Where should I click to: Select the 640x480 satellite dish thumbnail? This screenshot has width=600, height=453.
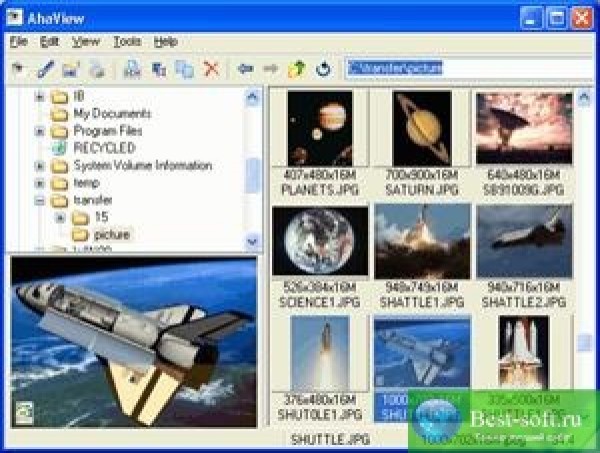(524, 129)
